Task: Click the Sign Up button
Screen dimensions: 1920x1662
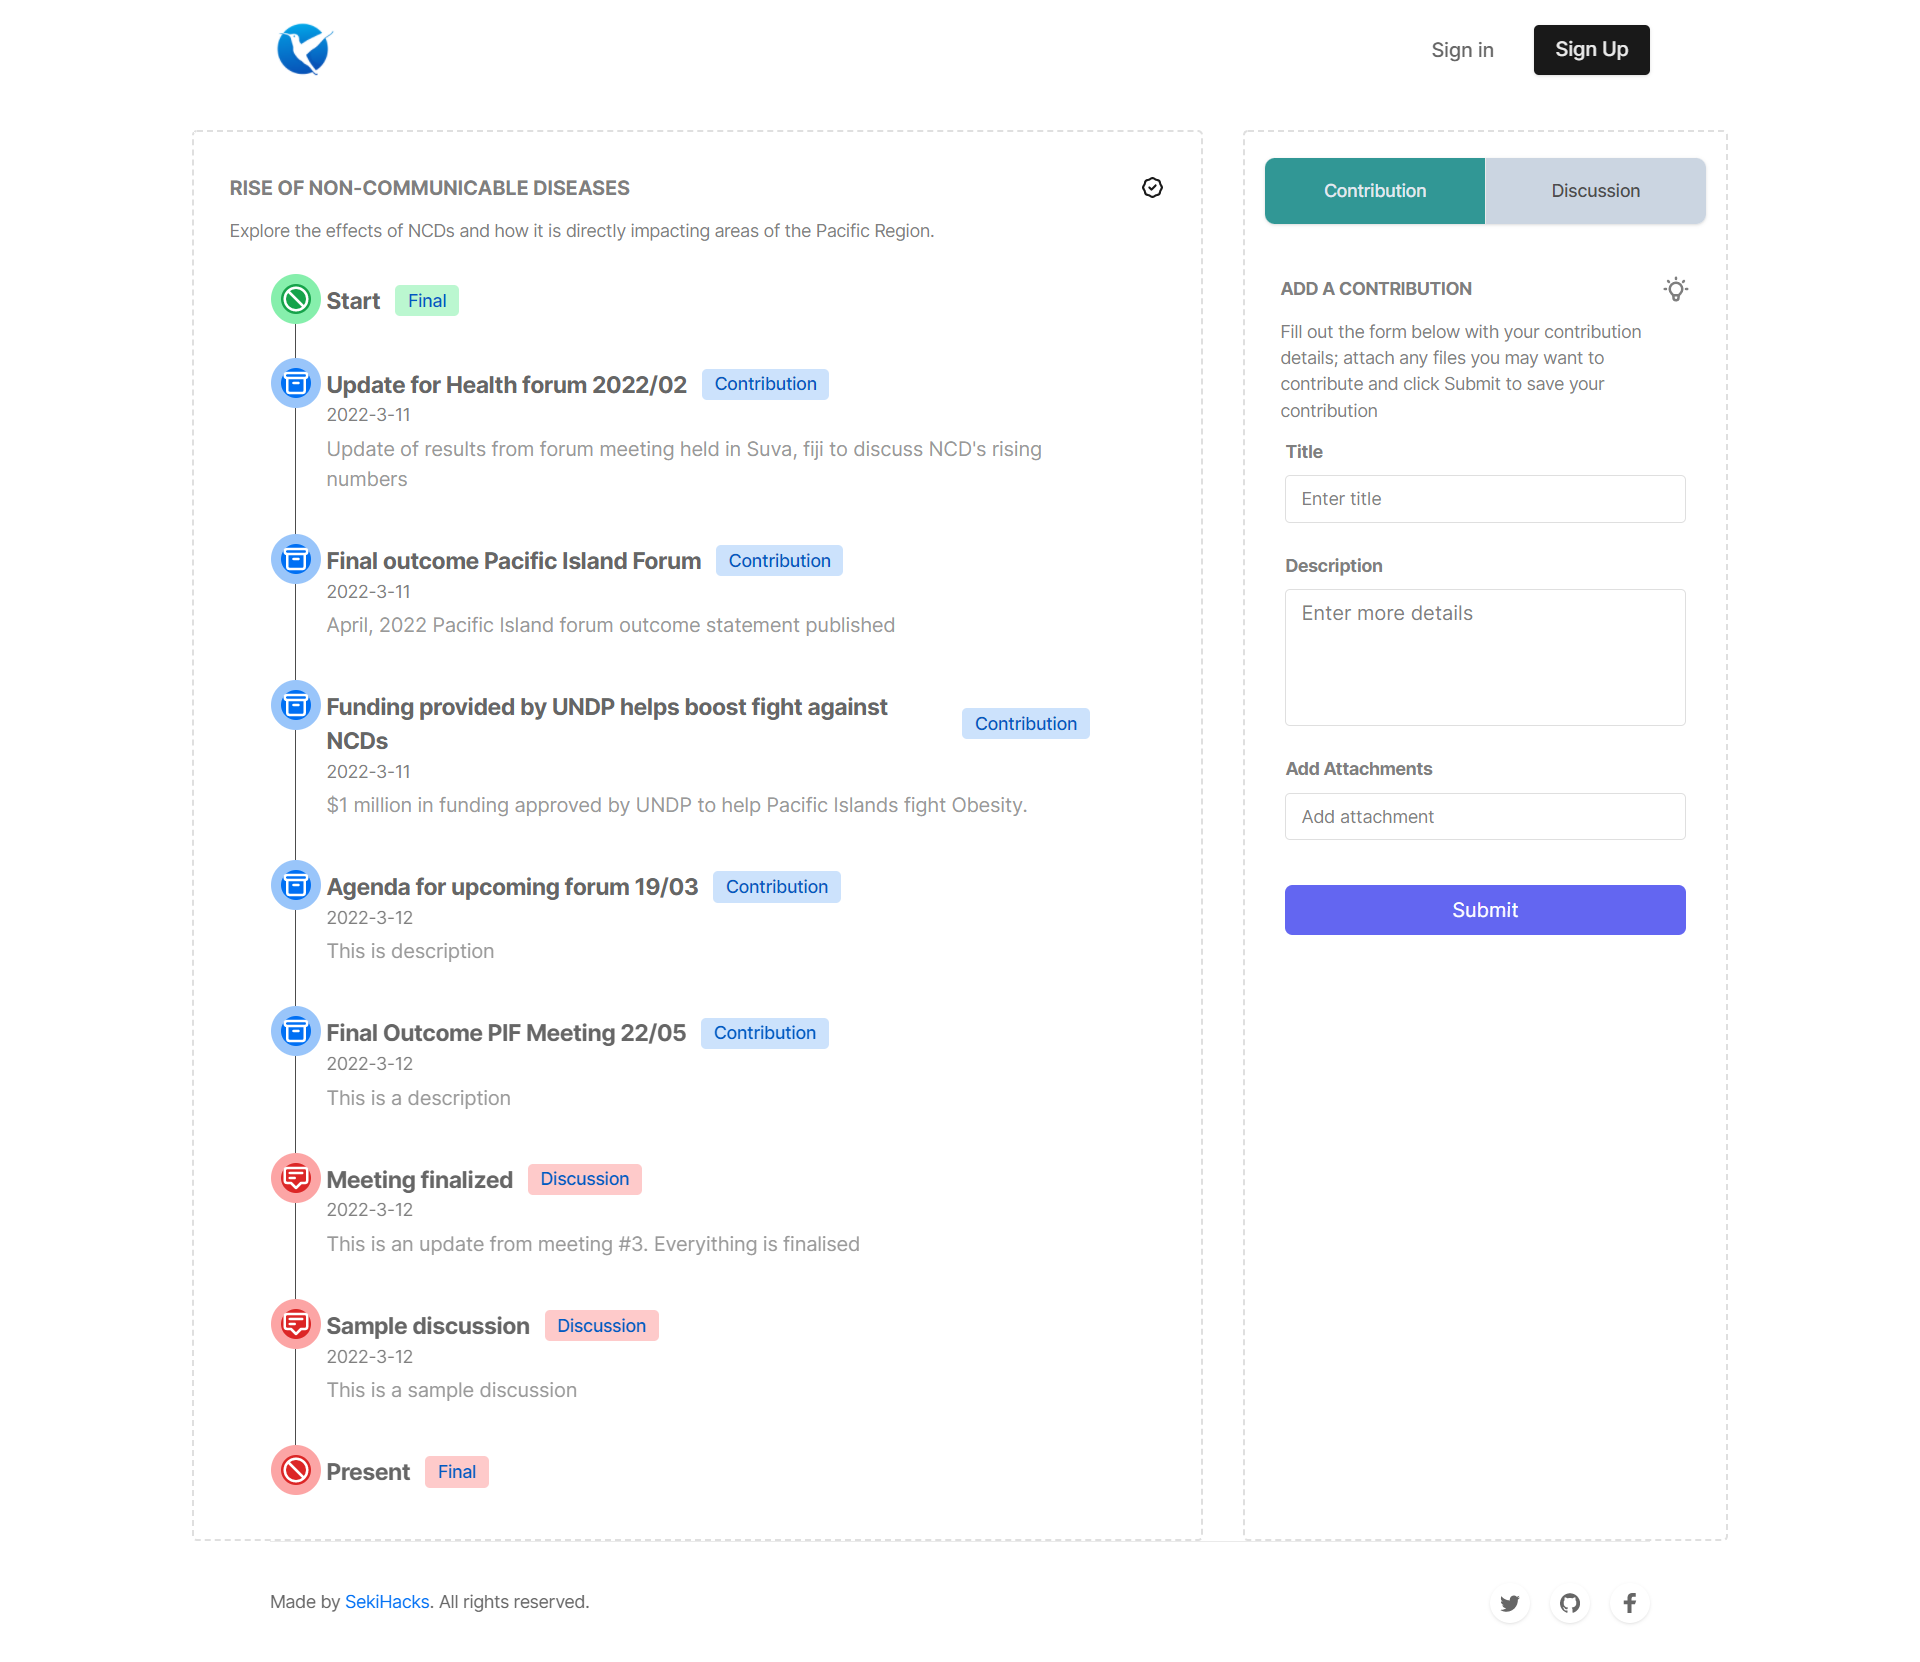Action: point(1591,50)
